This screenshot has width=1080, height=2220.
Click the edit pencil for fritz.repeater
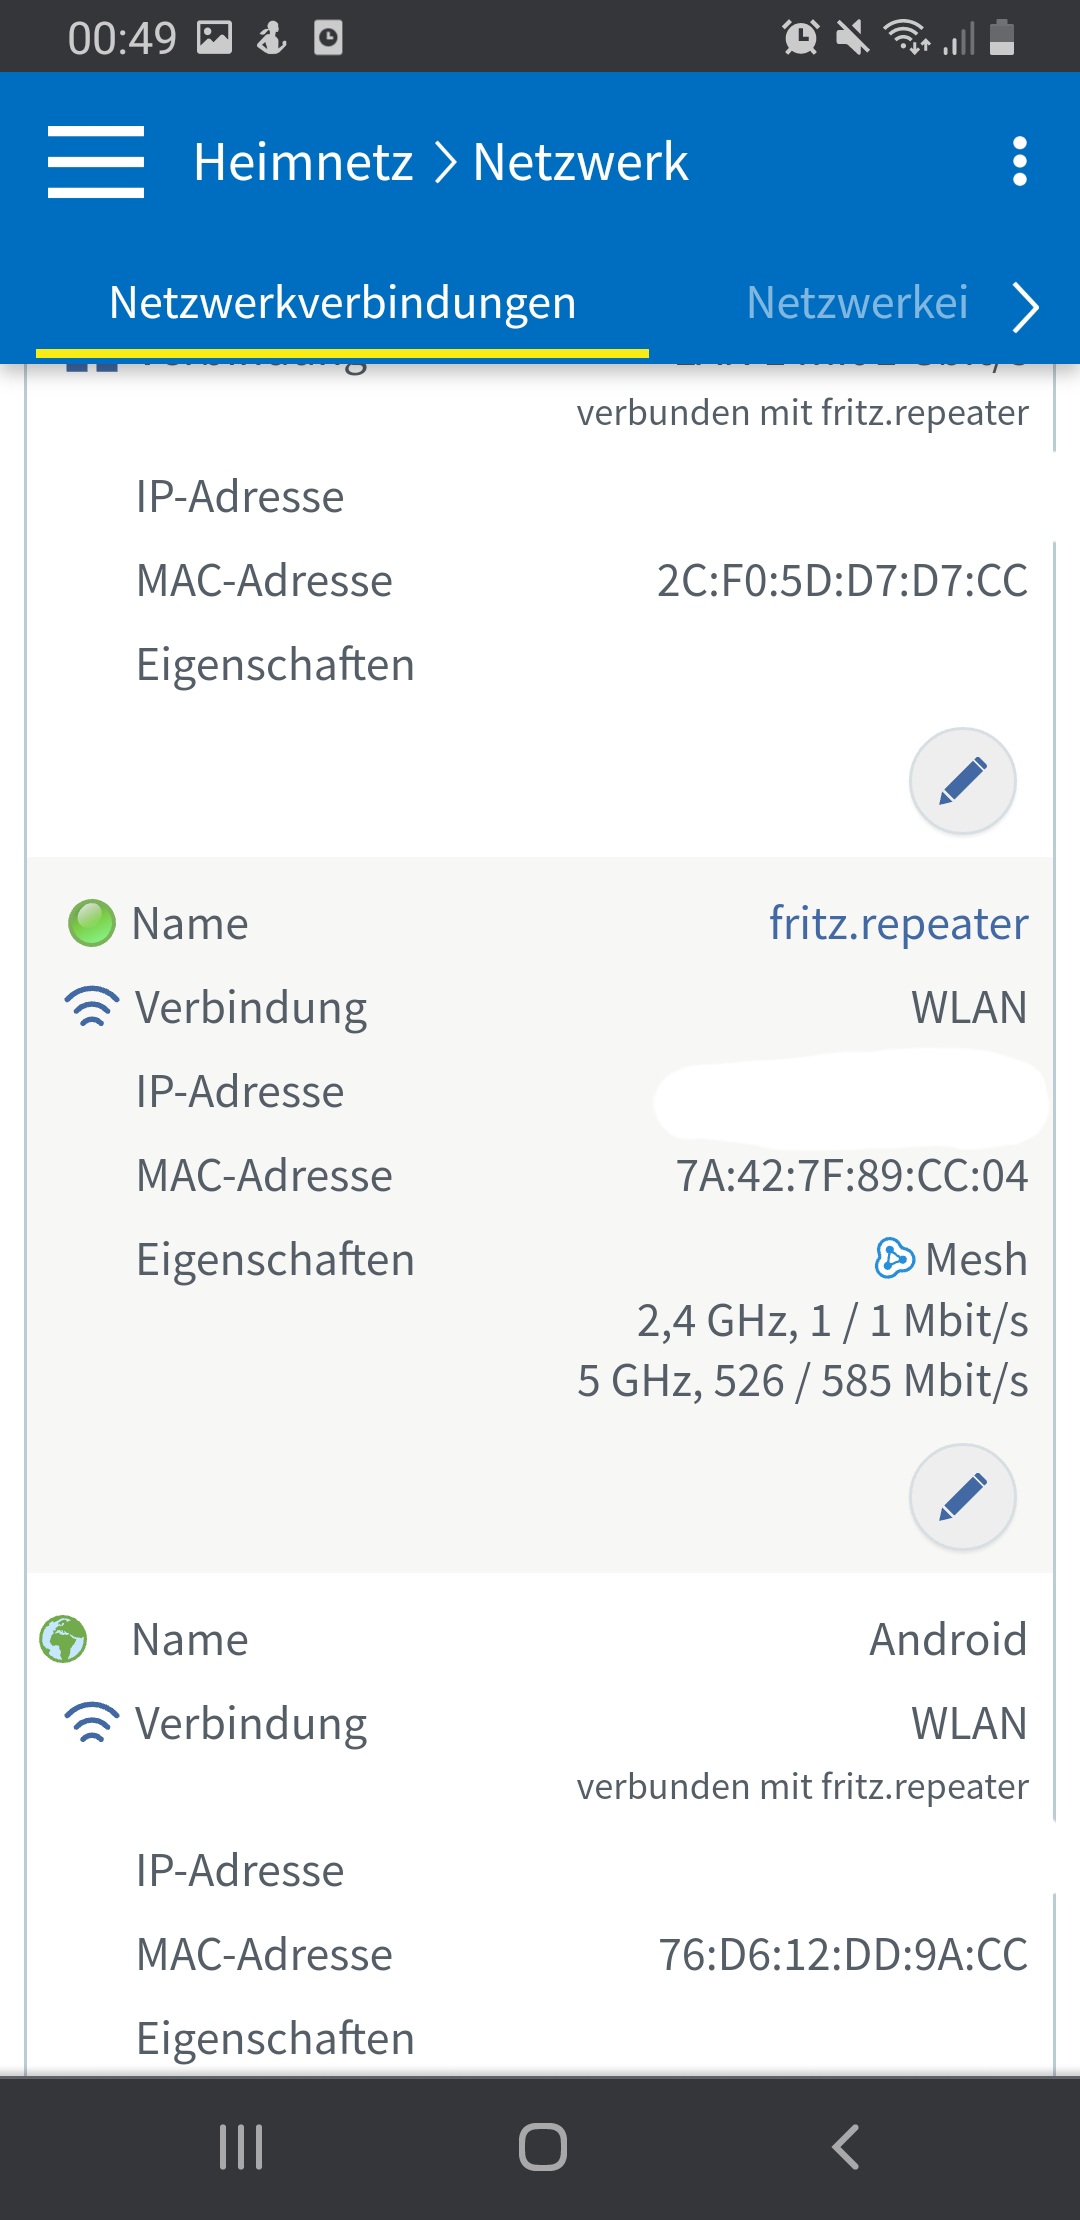[x=962, y=1497]
